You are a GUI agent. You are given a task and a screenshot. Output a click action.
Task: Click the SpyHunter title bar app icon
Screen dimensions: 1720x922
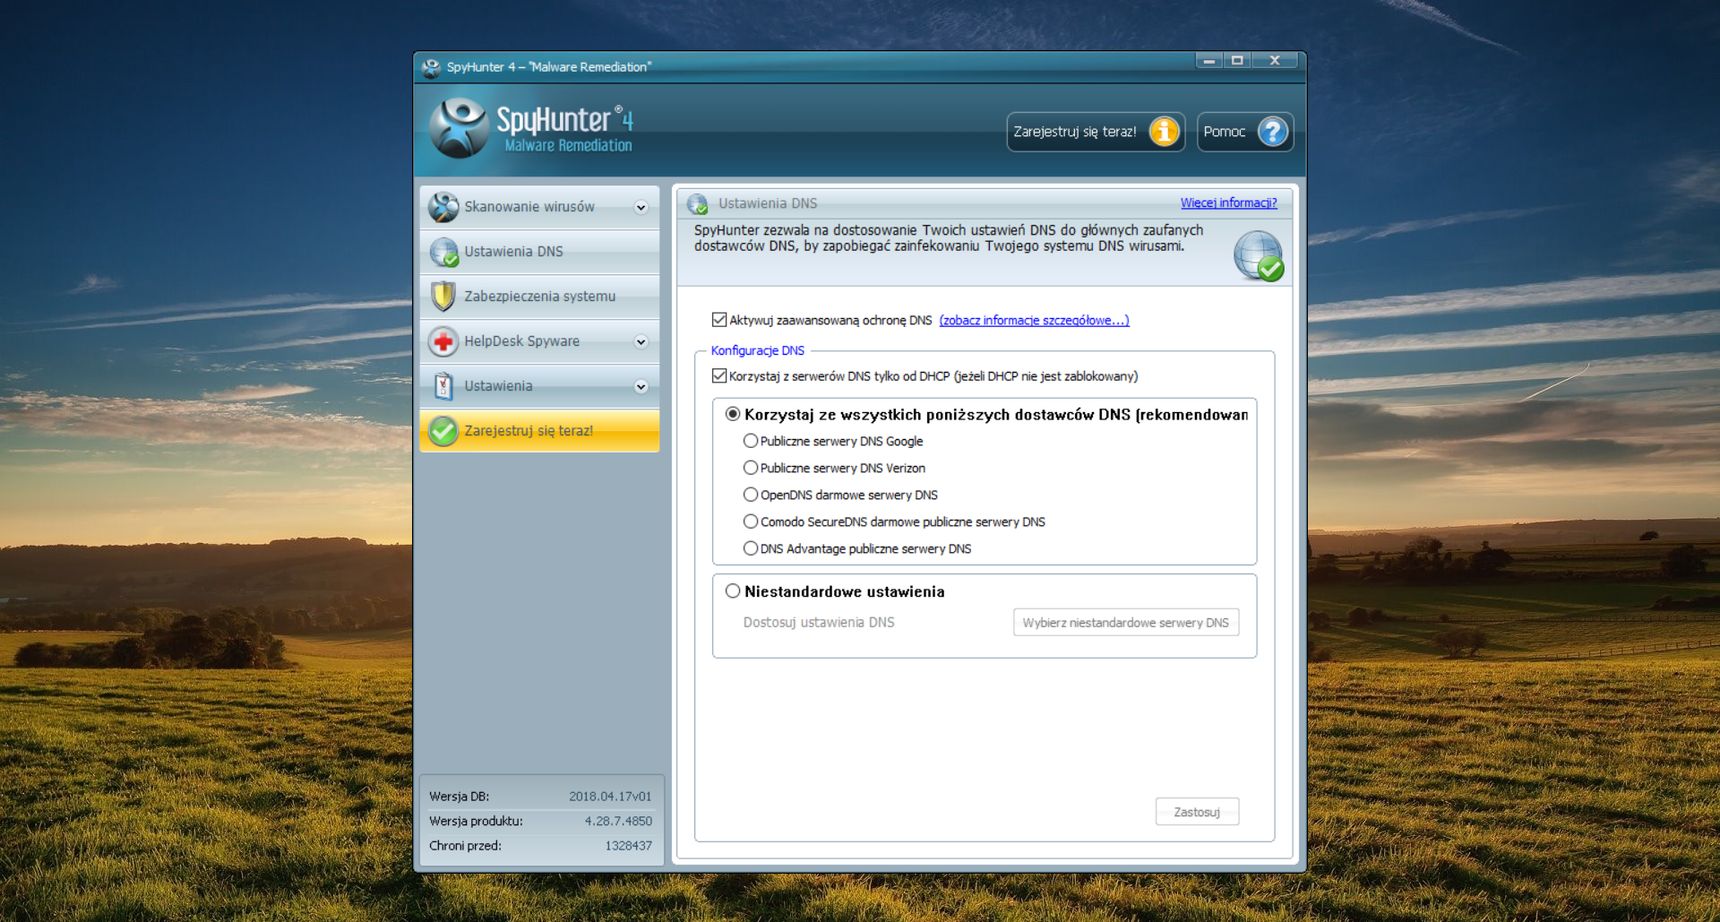click(431, 67)
